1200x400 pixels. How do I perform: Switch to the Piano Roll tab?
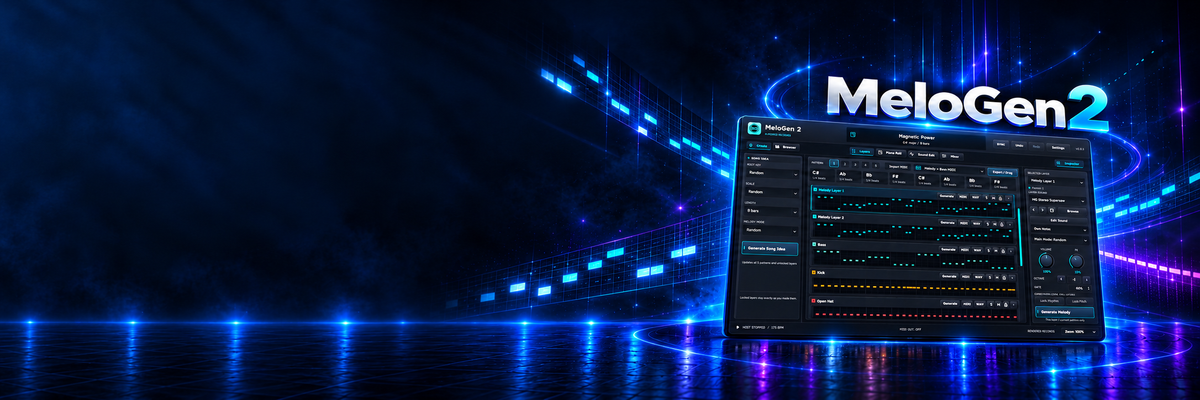coord(891,153)
